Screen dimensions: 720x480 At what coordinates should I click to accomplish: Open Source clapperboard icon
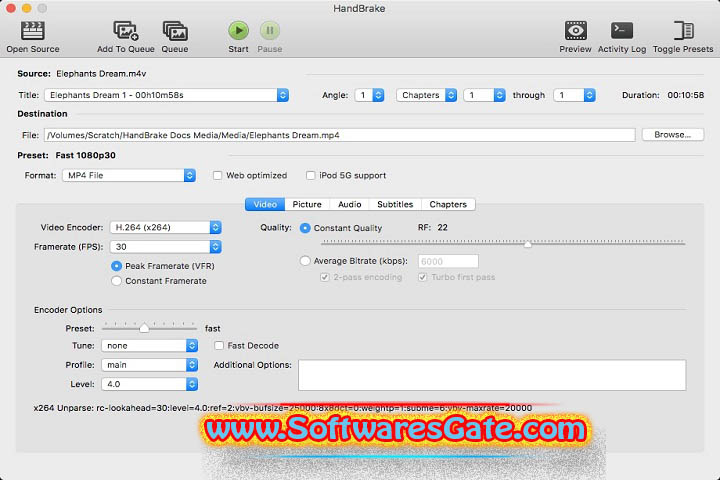coord(33,31)
